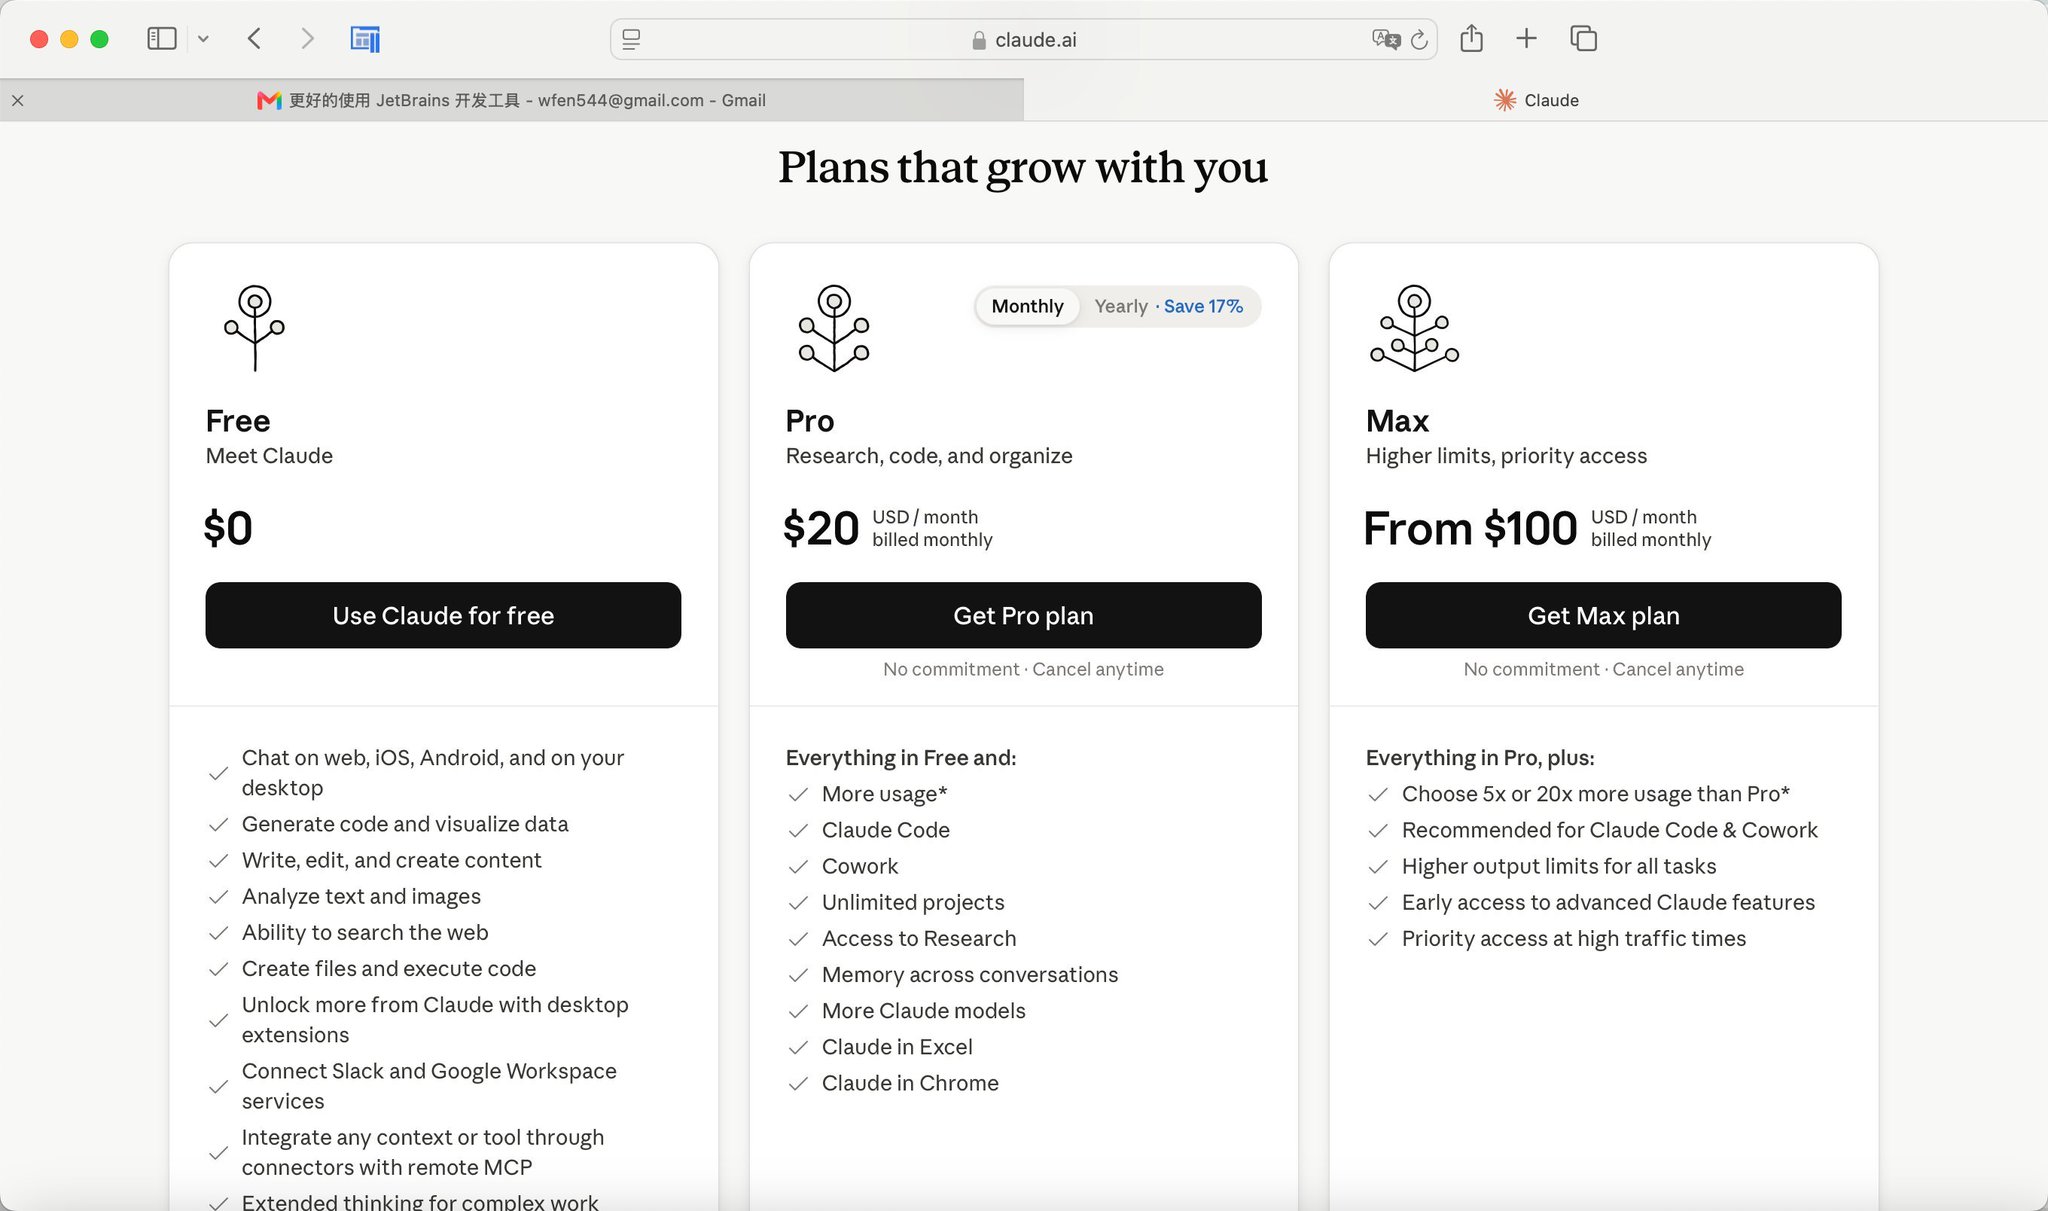This screenshot has height=1211, width=2048.
Task: Focus the claude.ai address bar
Action: tap(1023, 39)
